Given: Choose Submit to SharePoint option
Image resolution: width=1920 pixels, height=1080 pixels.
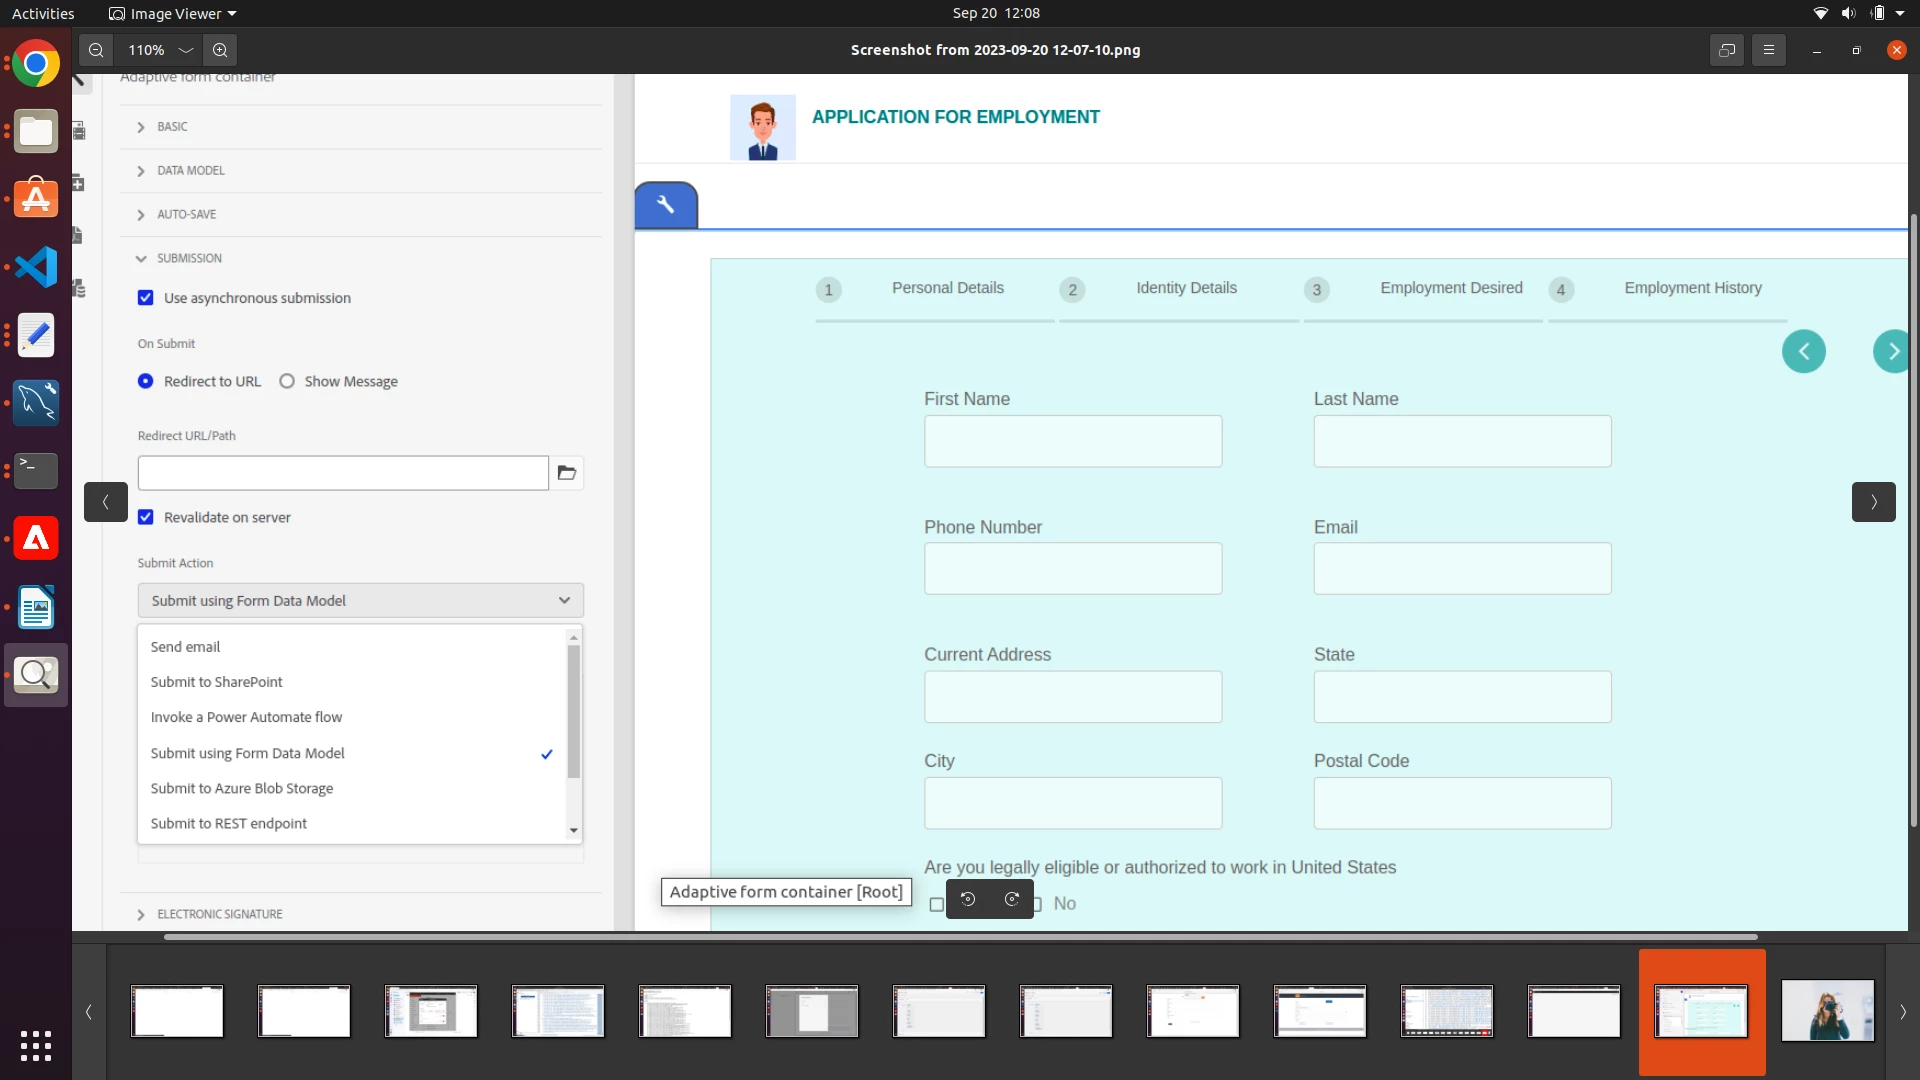Looking at the screenshot, I should tap(216, 682).
